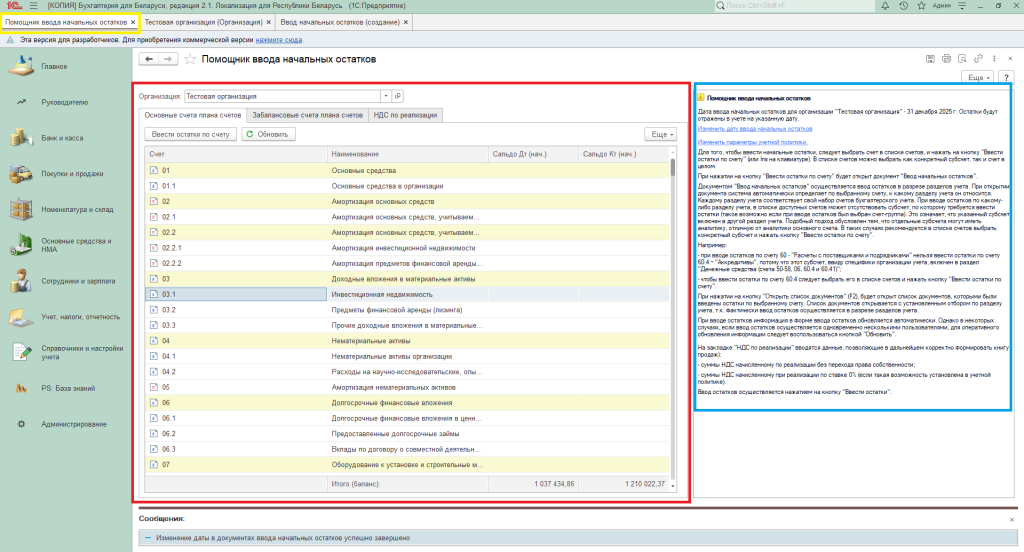This screenshot has width=1024, height=552.
Task: Expand the Организация dropdown arrow
Action: 386,96
